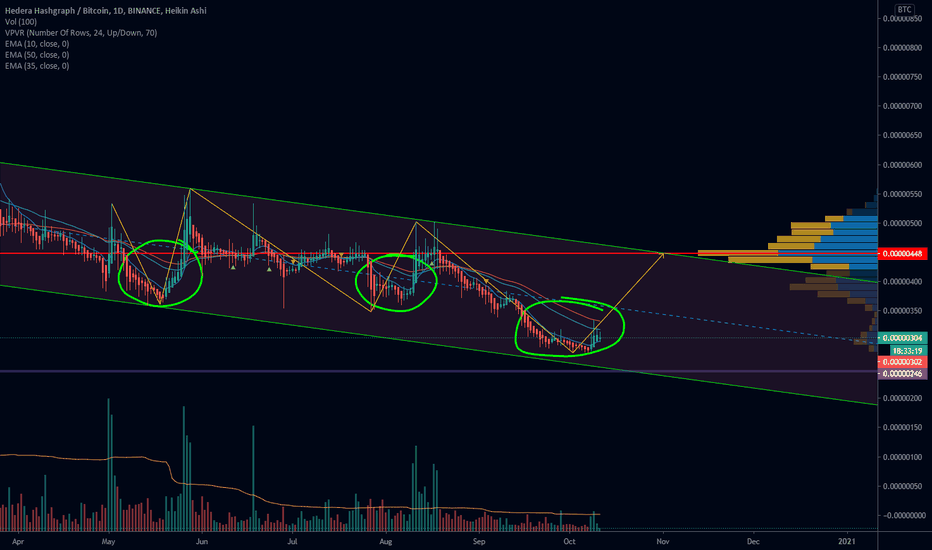Click the EMA (35, close, 0) legend
932x550 pixels.
[37, 66]
